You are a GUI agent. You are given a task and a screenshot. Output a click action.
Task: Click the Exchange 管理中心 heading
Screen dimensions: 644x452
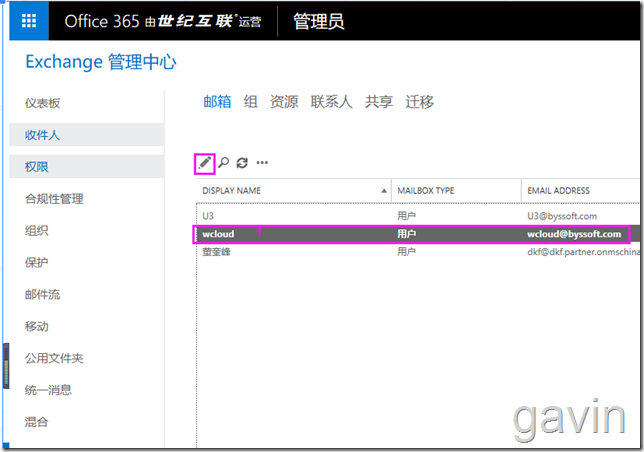click(x=101, y=62)
